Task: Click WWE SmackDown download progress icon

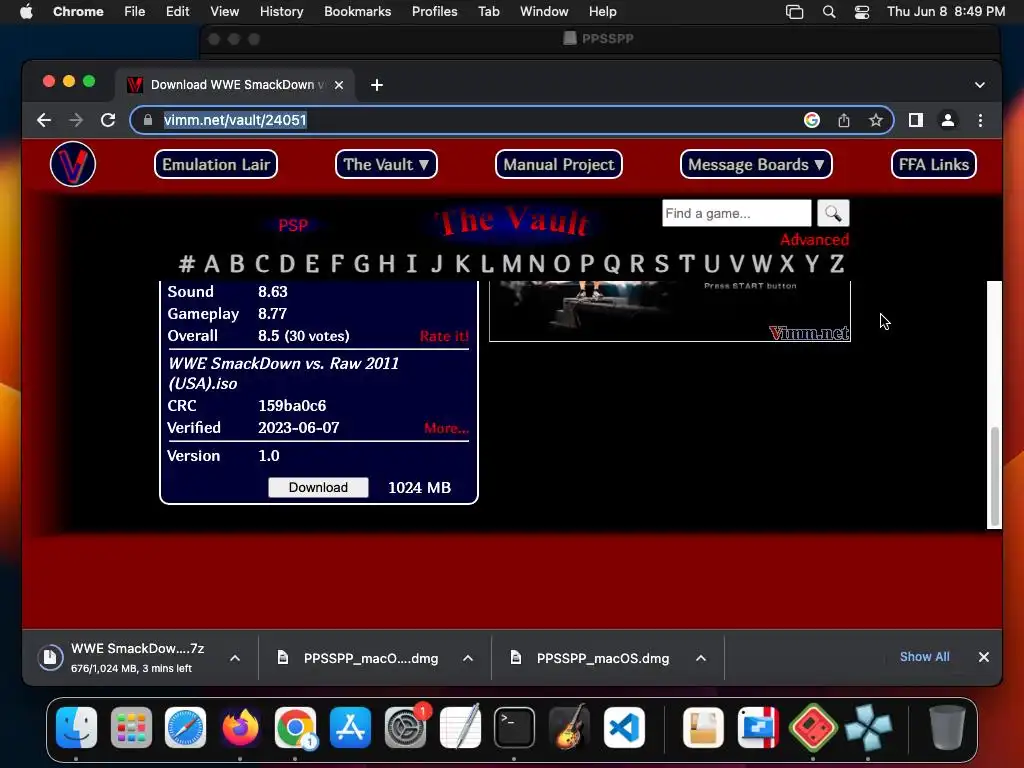Action: 50,658
